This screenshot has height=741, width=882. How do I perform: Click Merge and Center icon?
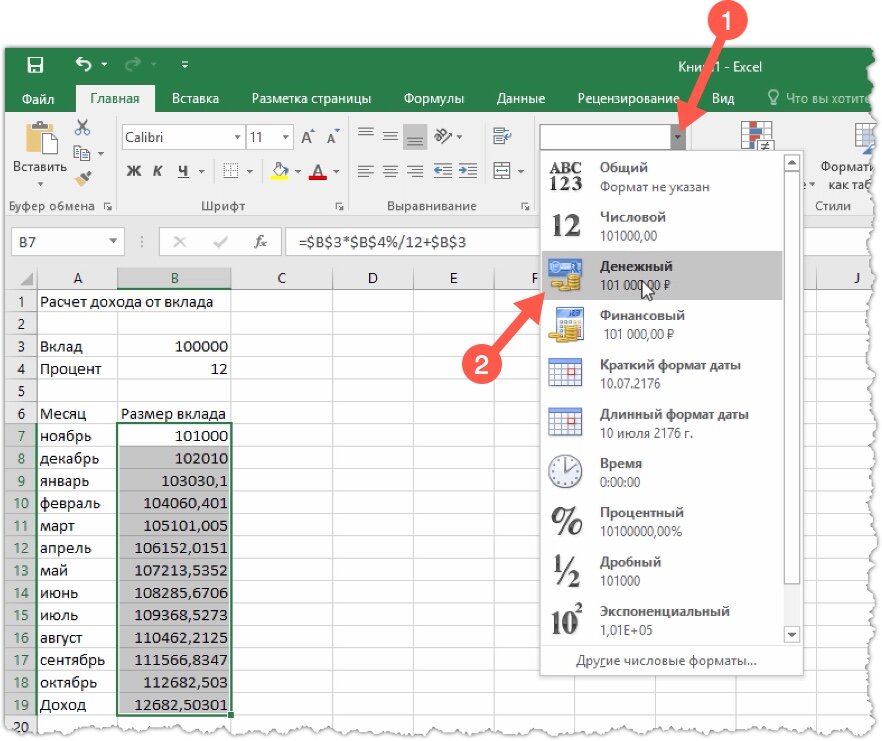click(501, 170)
